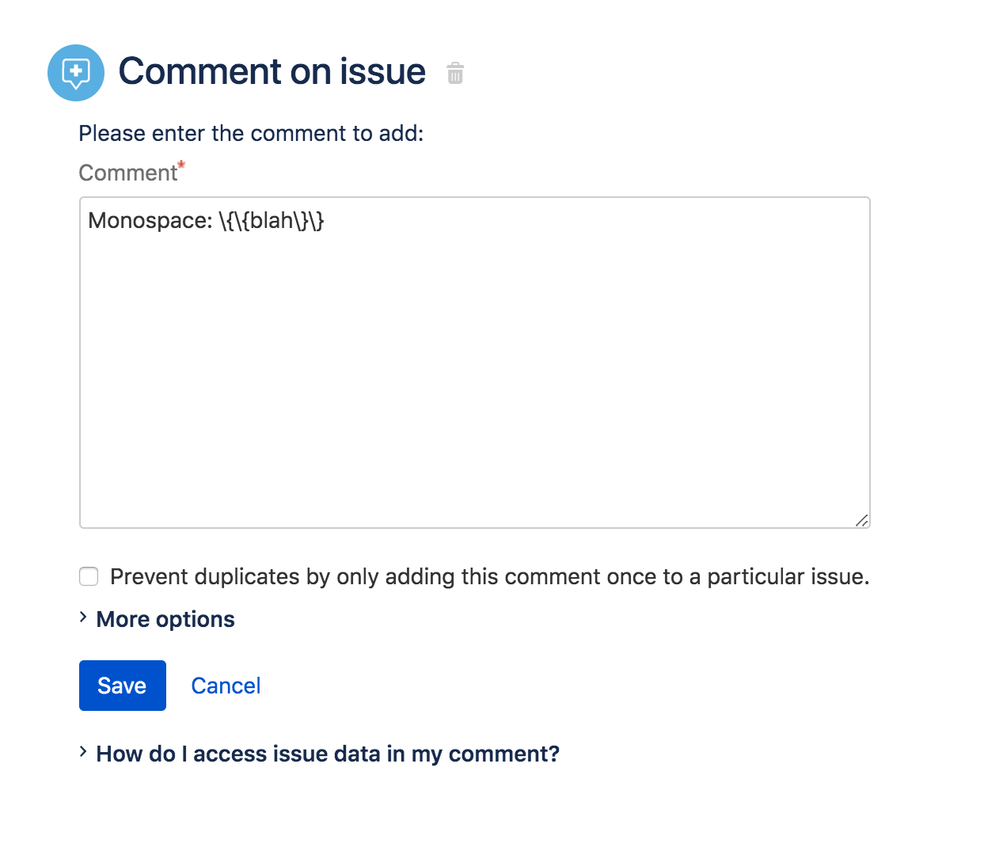Delete this action using the trash icon
Image resolution: width=999 pixels, height=855 pixels.
pyautogui.click(x=455, y=73)
